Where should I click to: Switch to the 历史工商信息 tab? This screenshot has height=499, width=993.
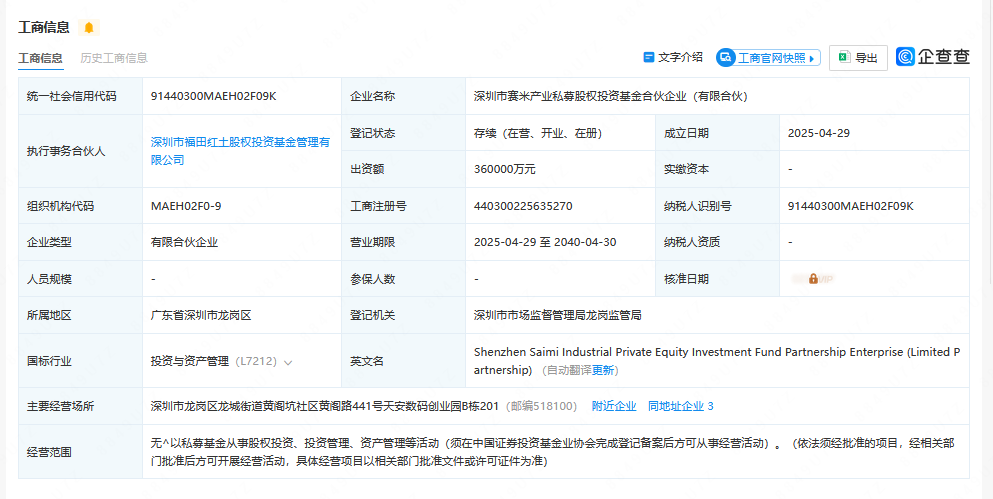[x=114, y=58]
